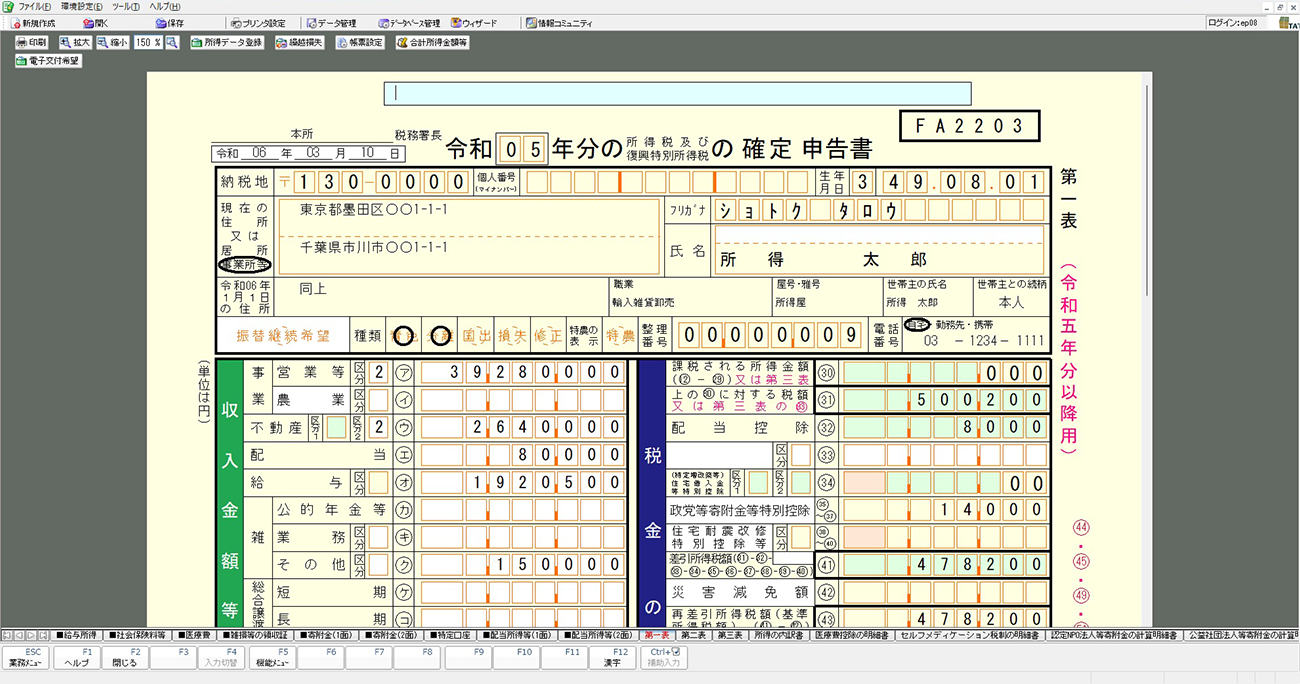Click the blue text input box above form

click(677, 93)
